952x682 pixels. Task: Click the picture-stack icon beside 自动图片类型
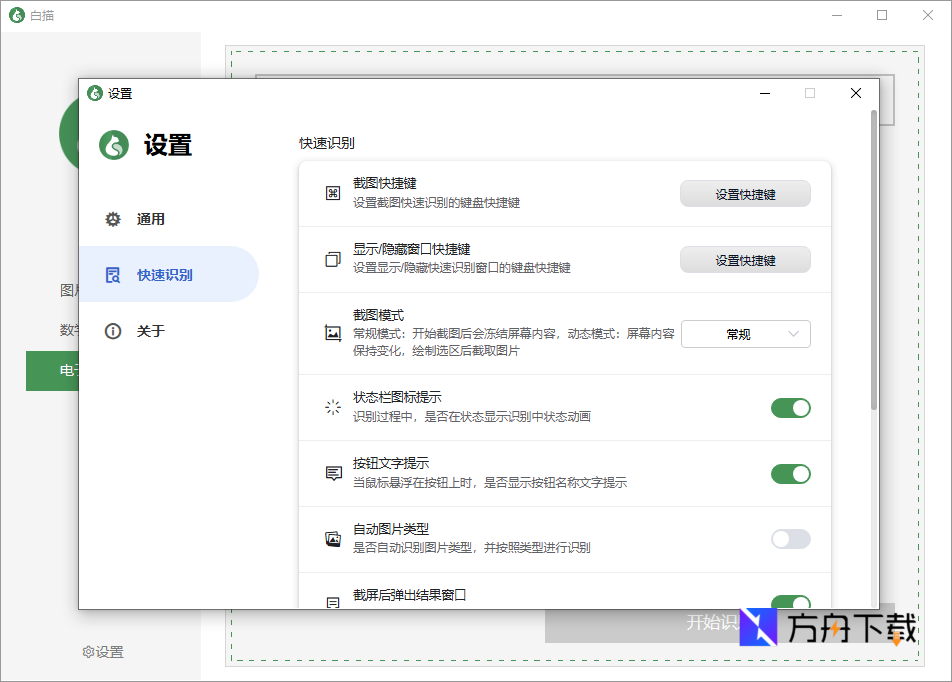point(333,539)
